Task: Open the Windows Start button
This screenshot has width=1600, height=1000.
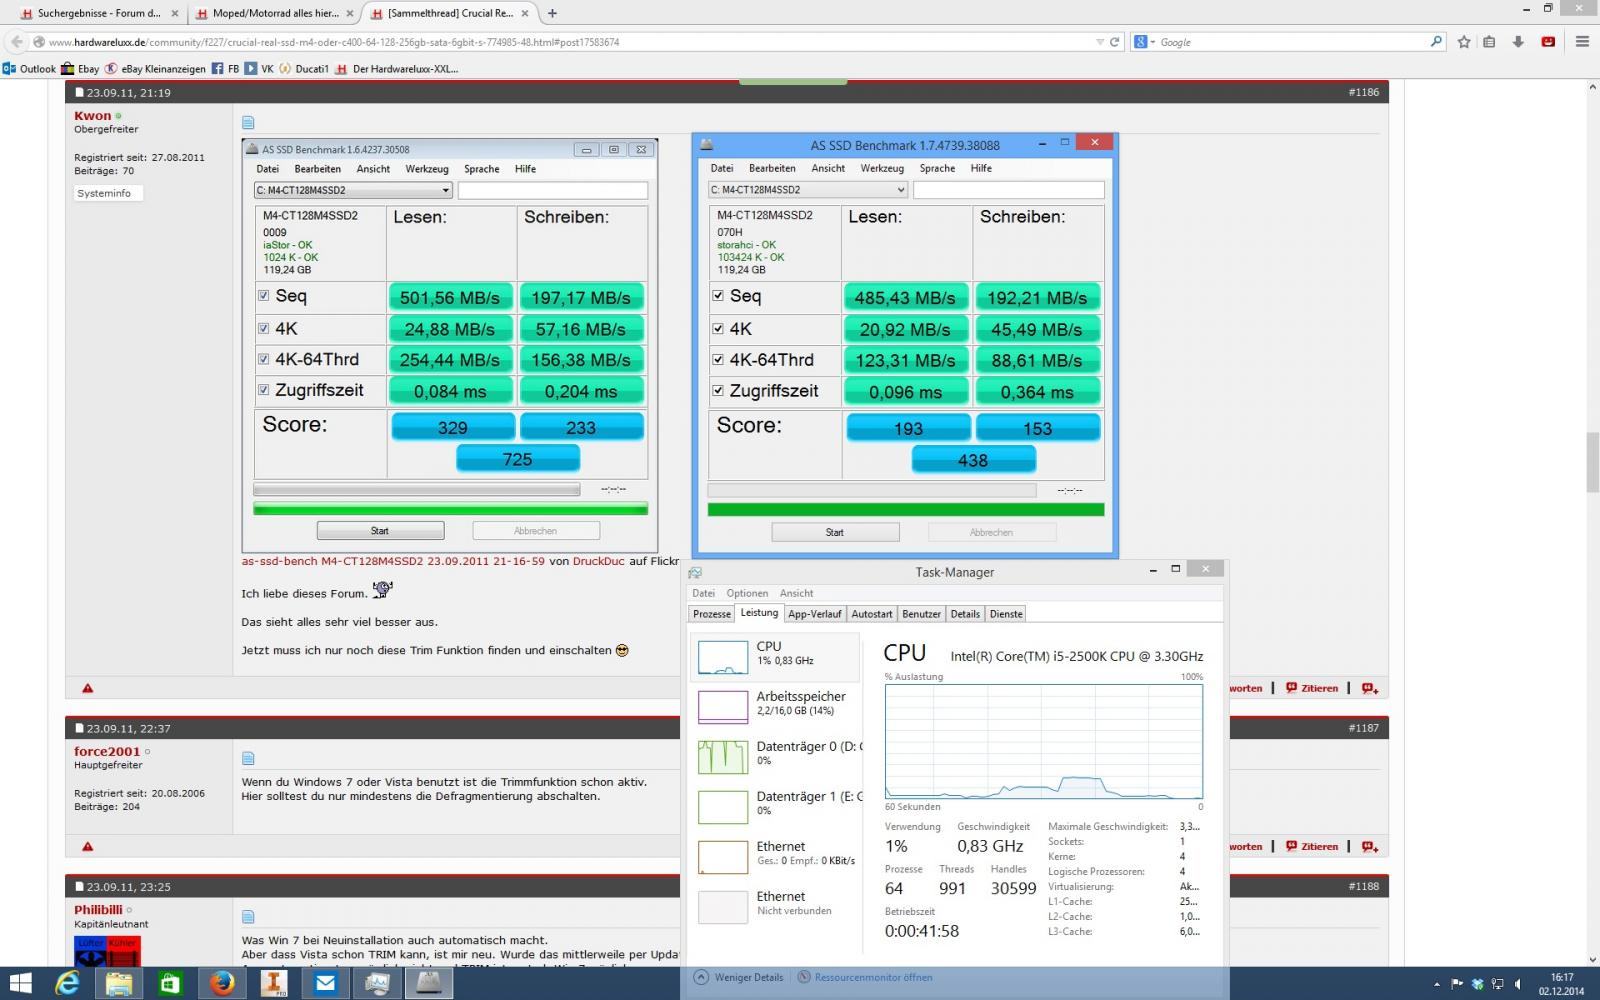Action: (20, 983)
